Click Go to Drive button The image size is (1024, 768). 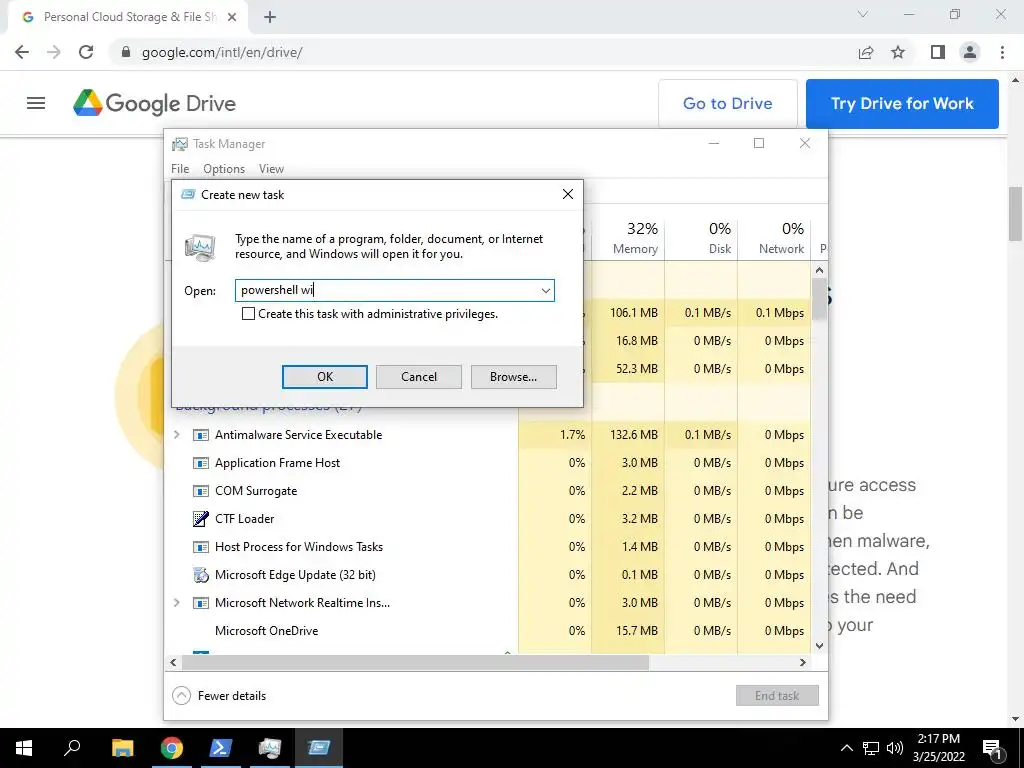point(728,103)
